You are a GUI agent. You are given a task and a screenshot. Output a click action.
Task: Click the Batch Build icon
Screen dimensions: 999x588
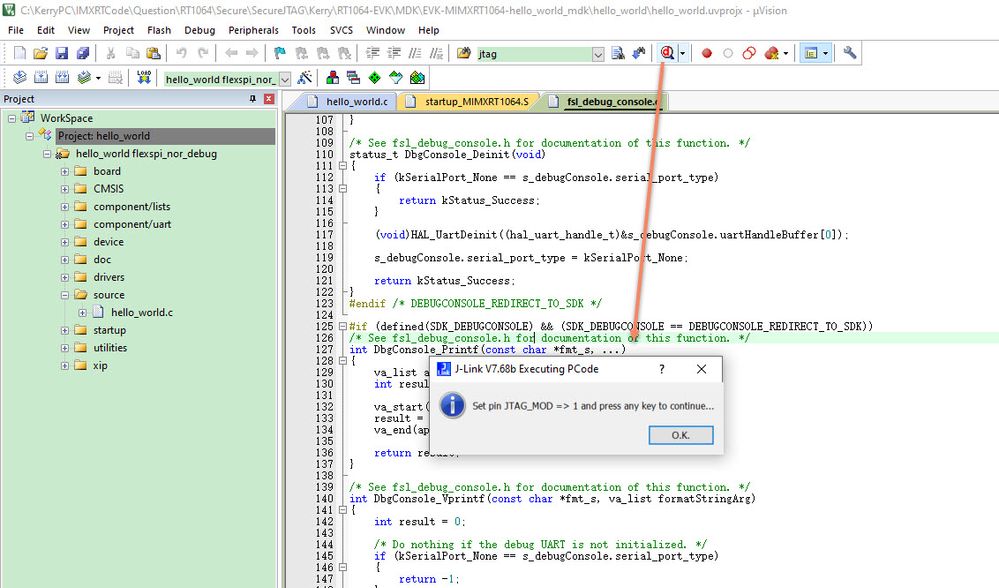tap(83, 78)
